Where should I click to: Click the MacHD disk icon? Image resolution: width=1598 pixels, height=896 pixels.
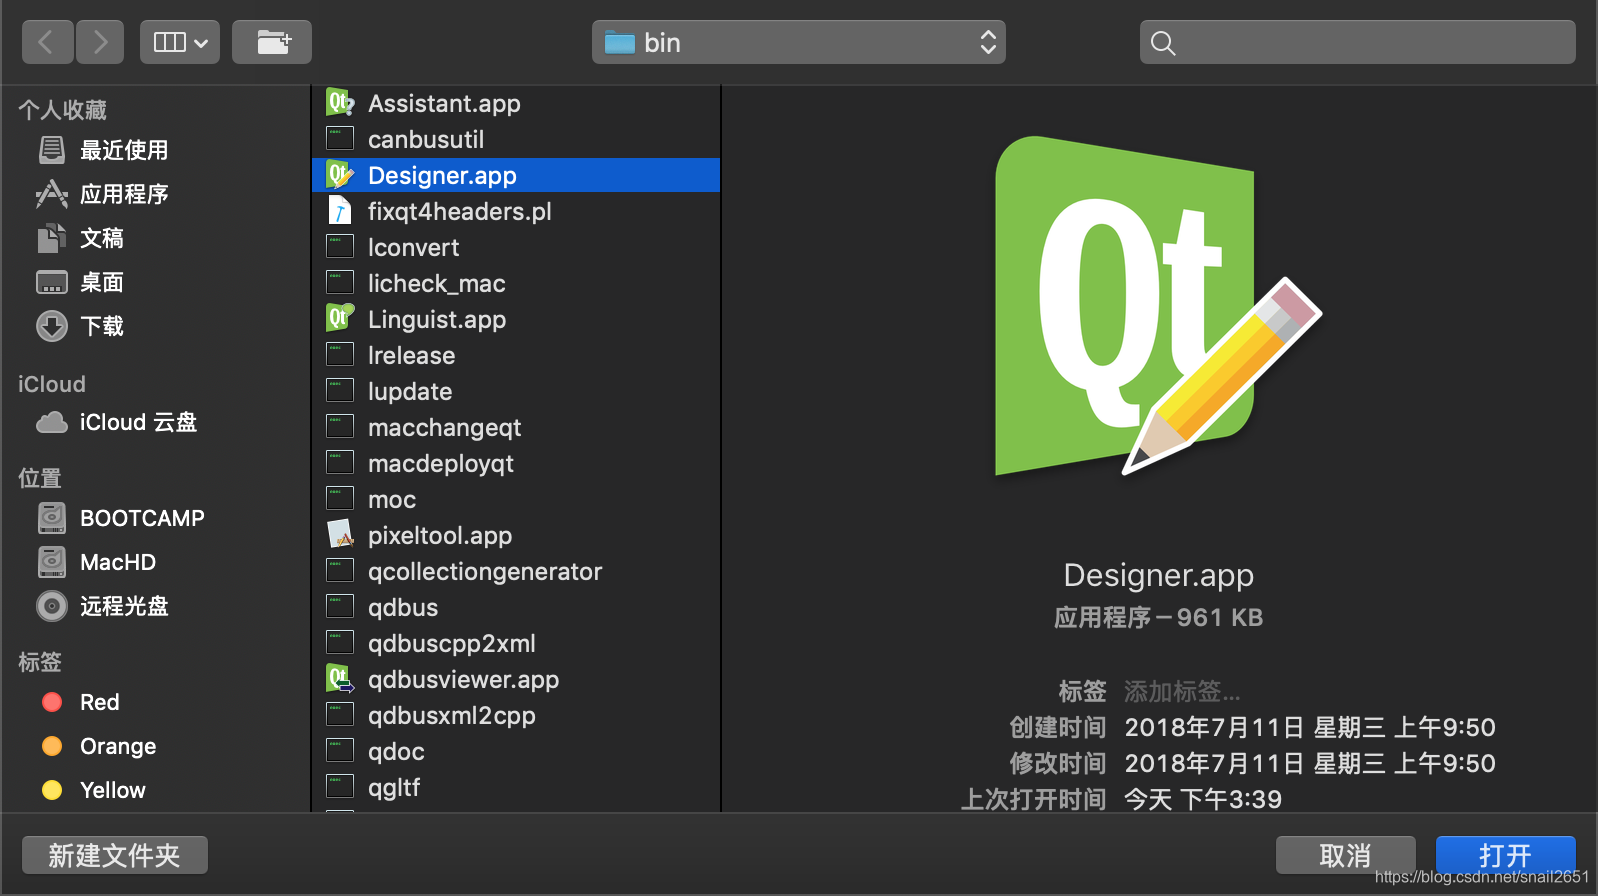(52, 562)
